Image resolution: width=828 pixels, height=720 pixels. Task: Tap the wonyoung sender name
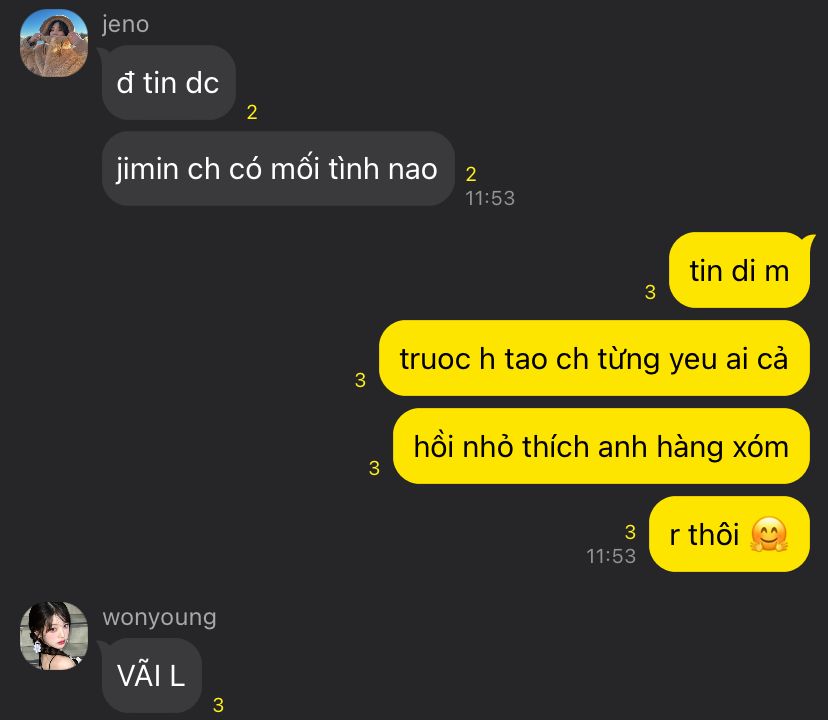click(x=159, y=617)
